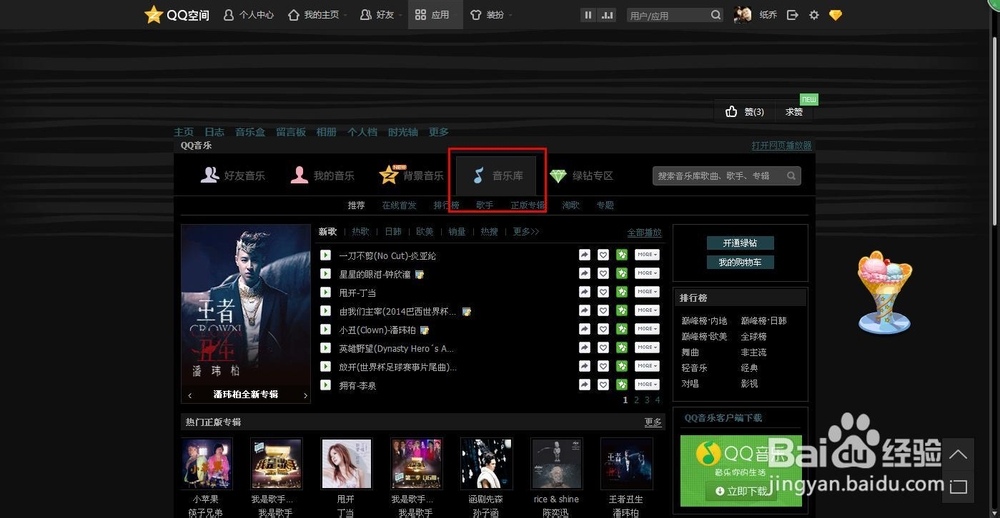Switch to the 背景音乐 tab
The height and width of the screenshot is (518, 1000).
point(411,175)
